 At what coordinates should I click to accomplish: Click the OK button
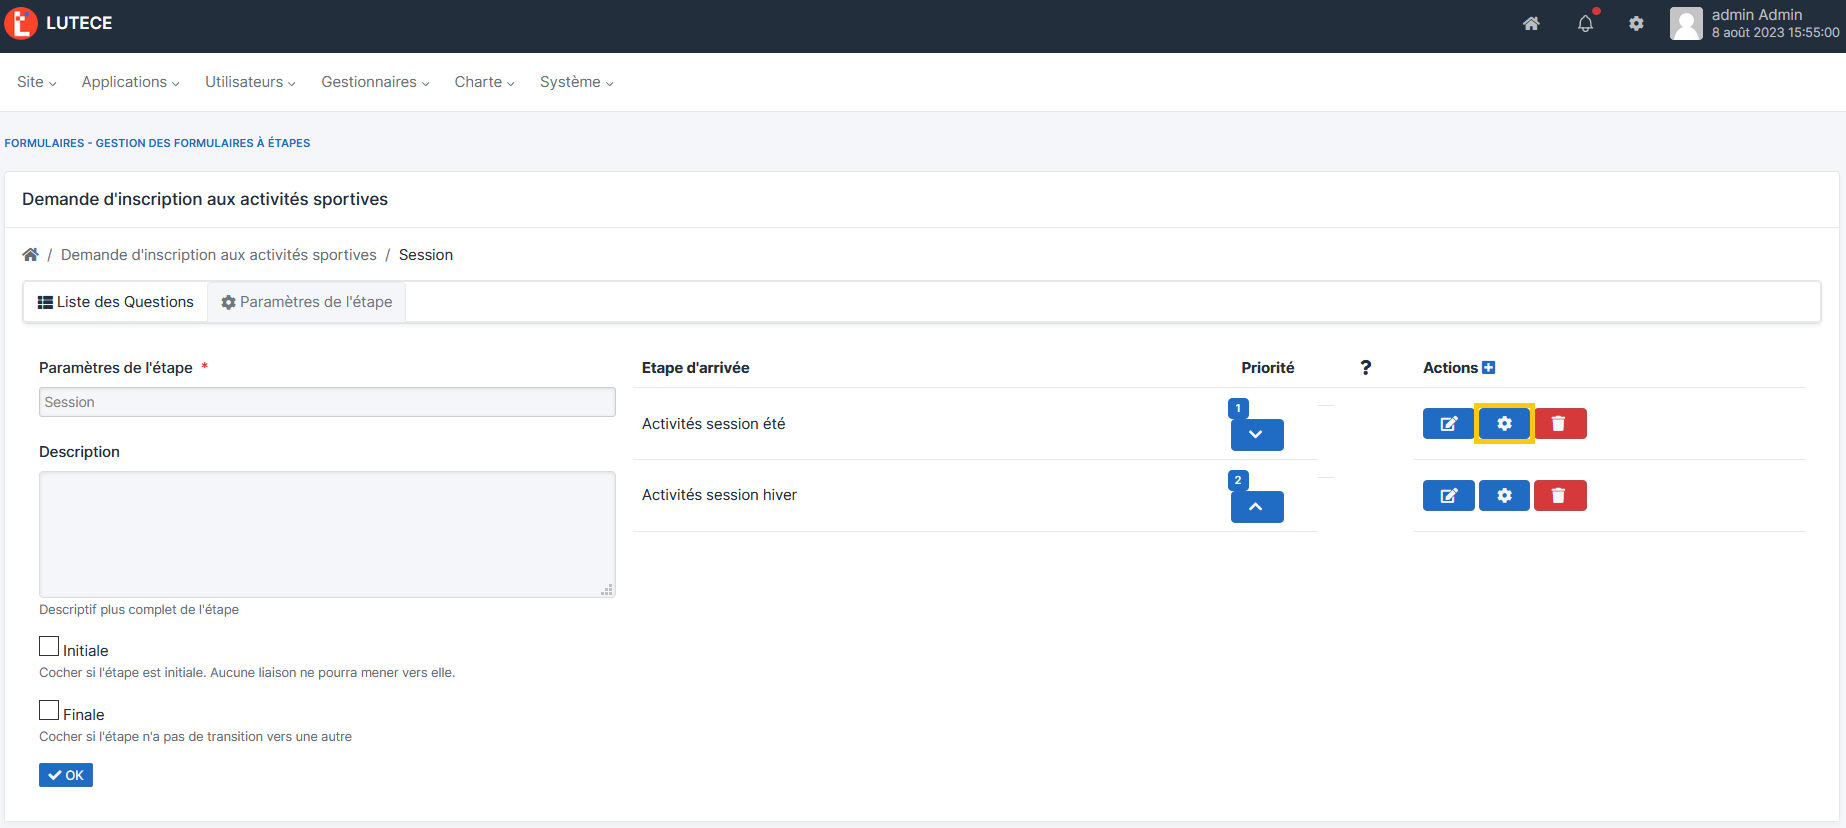66,775
